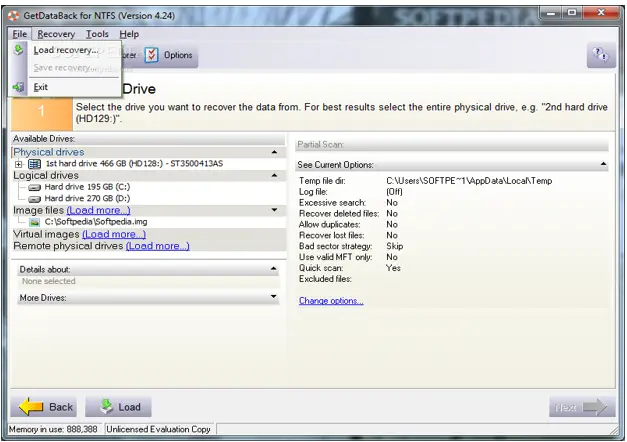This screenshot has width=627, height=442.
Task: Minimize the GetDataBack window
Action: [551, 13]
